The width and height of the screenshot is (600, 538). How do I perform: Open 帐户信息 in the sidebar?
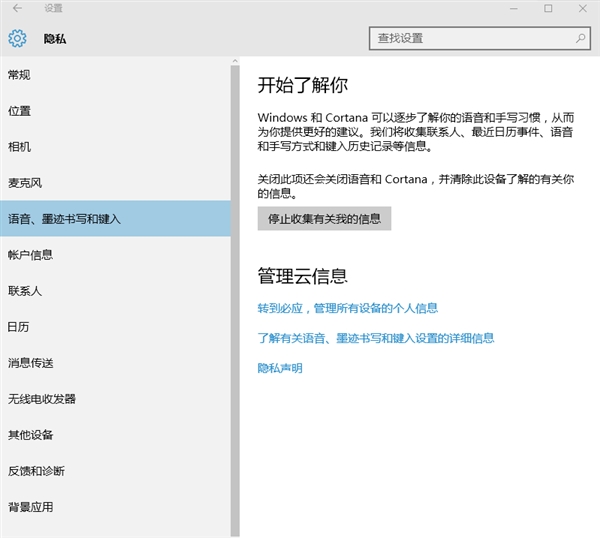point(30,255)
